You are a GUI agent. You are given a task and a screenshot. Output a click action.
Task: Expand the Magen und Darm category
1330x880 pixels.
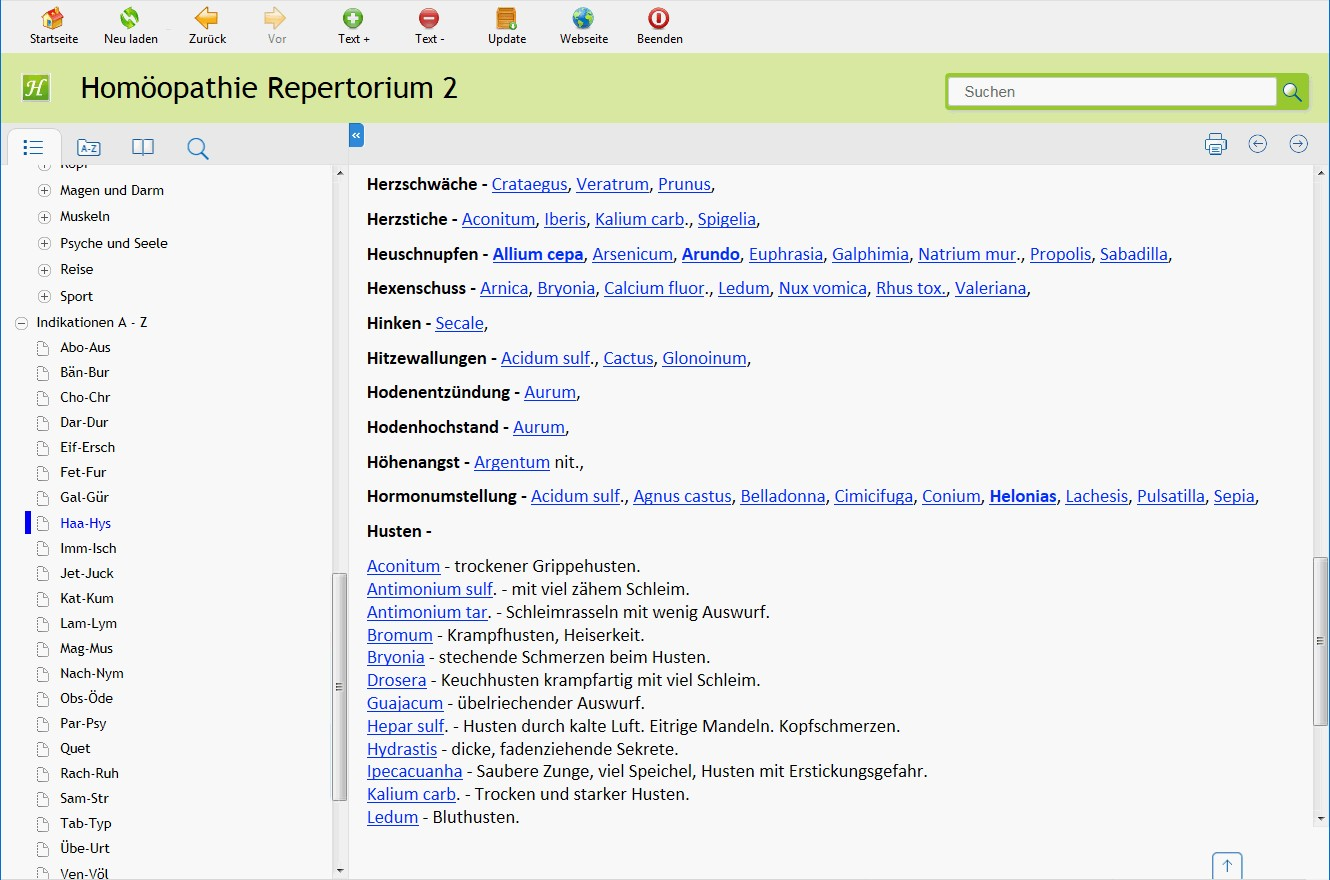[44, 190]
